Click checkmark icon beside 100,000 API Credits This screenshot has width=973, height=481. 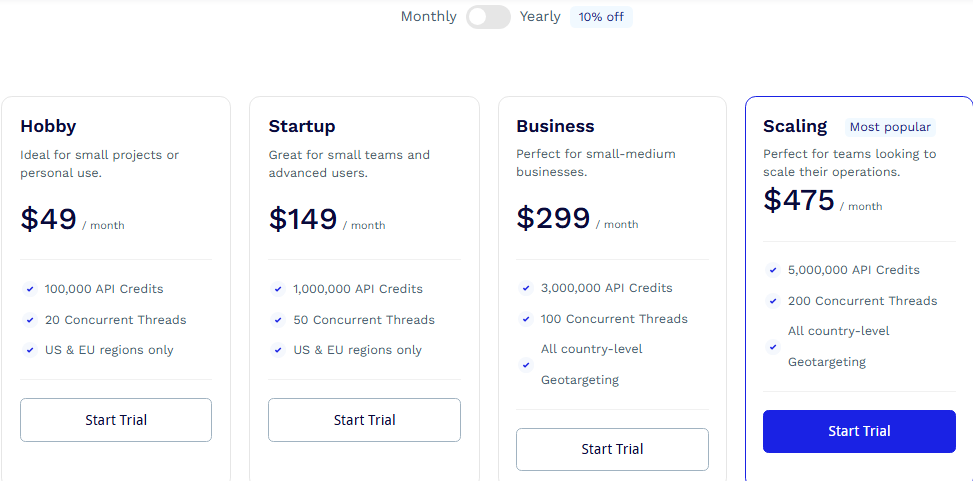tap(30, 289)
